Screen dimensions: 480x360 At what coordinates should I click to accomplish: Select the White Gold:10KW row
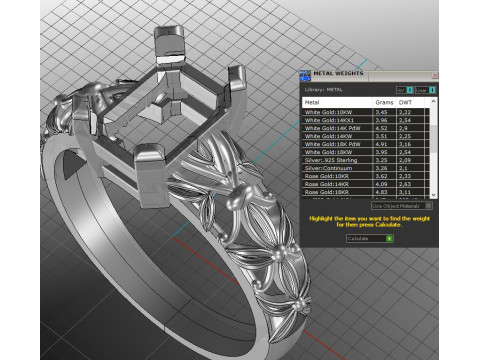[x=366, y=112]
